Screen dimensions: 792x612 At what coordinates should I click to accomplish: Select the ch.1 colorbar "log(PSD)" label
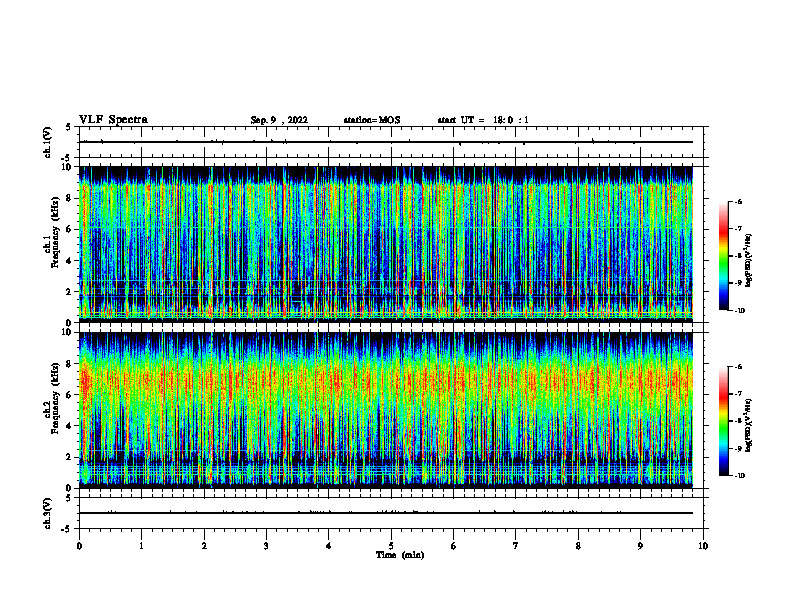point(749,261)
